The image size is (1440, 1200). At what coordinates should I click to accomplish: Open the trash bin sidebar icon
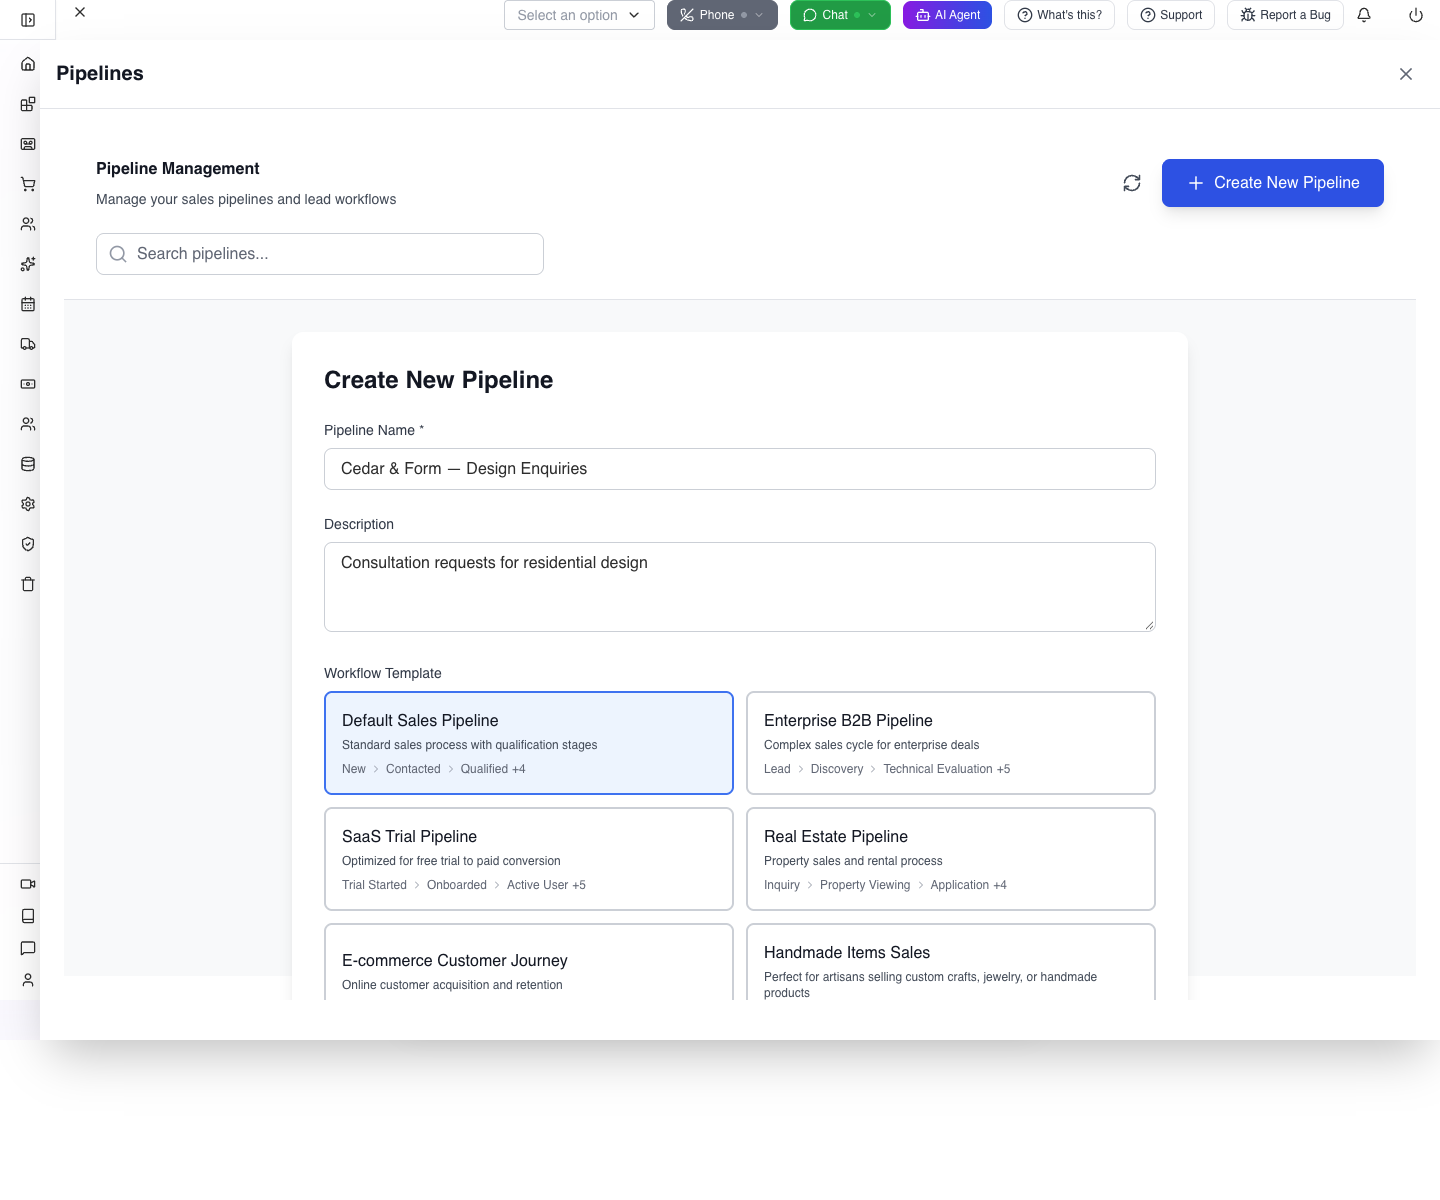[x=28, y=584]
